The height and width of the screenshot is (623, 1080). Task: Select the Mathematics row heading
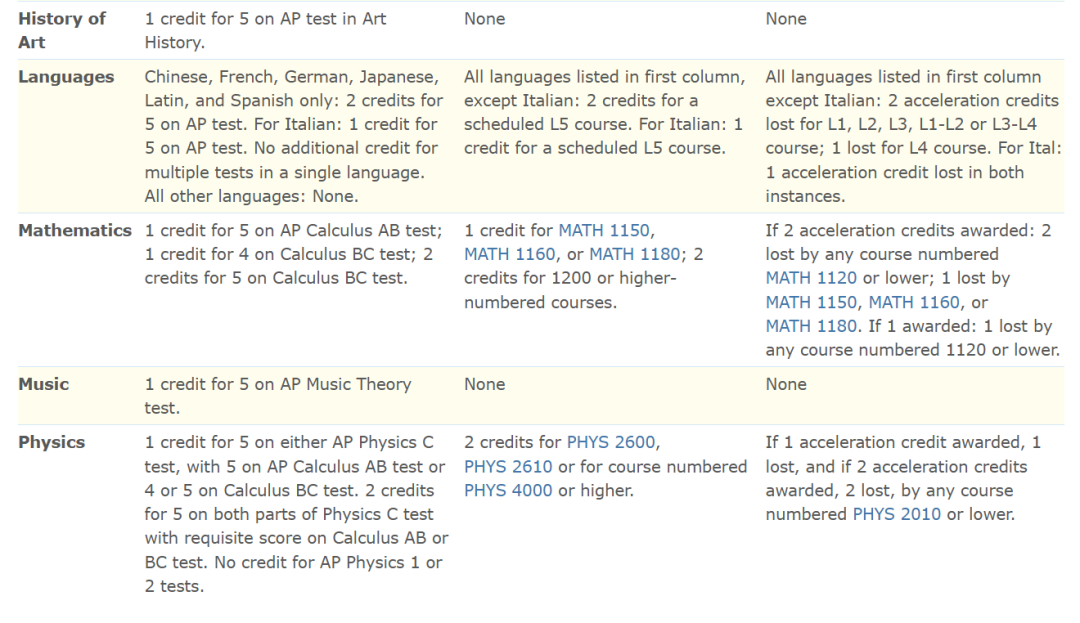click(x=75, y=230)
